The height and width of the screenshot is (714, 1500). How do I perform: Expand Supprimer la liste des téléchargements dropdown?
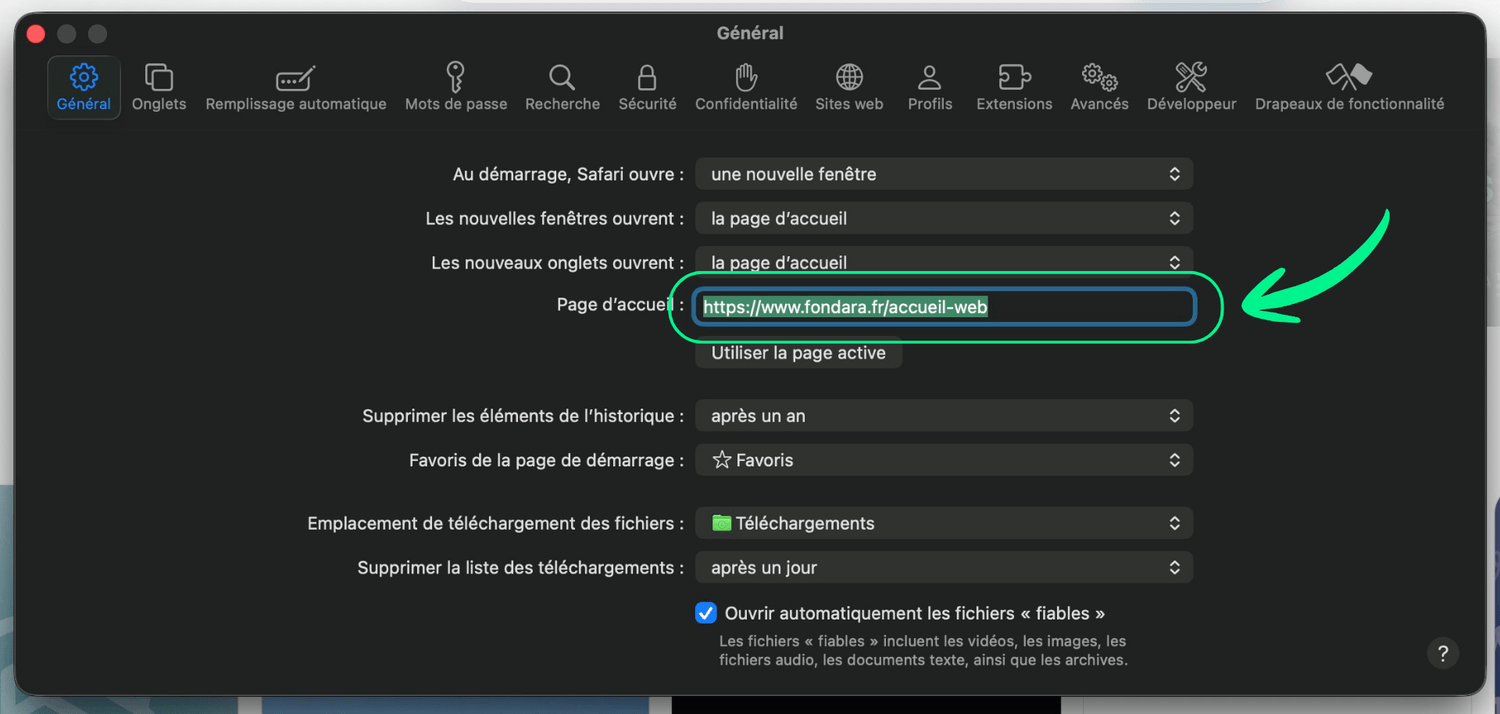point(944,567)
